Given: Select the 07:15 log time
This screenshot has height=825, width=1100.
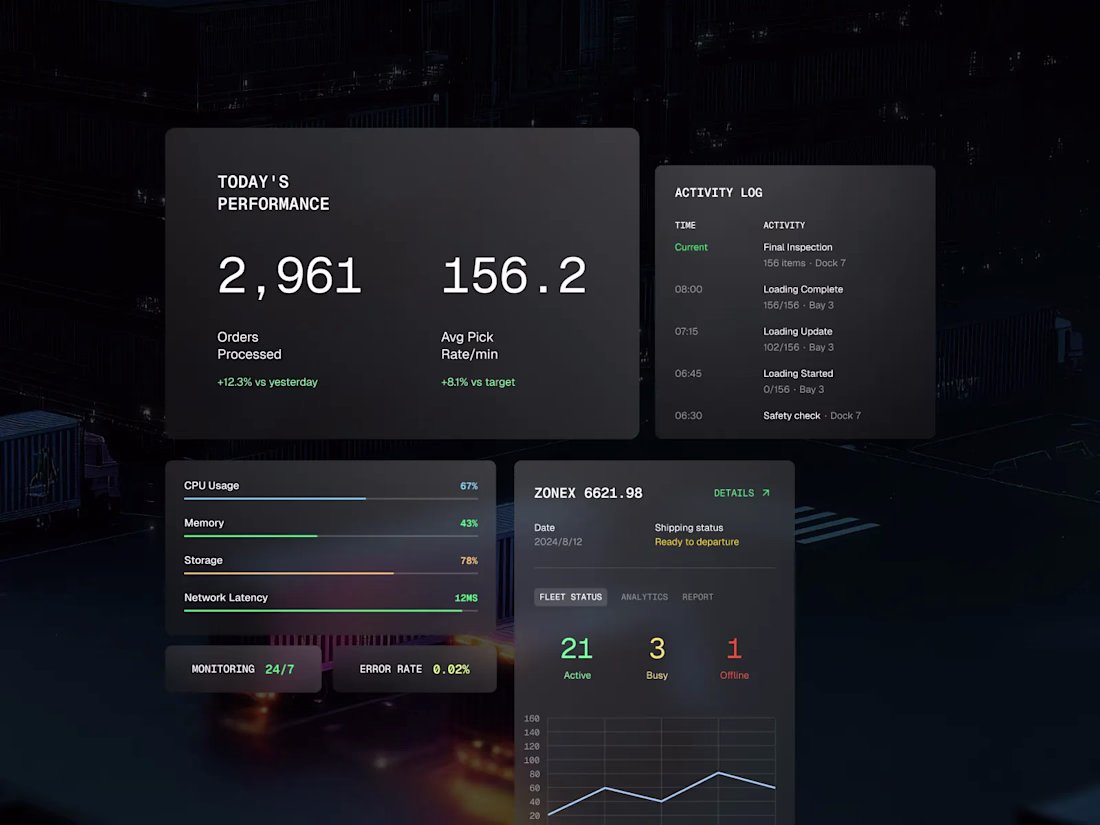Looking at the screenshot, I should [686, 331].
